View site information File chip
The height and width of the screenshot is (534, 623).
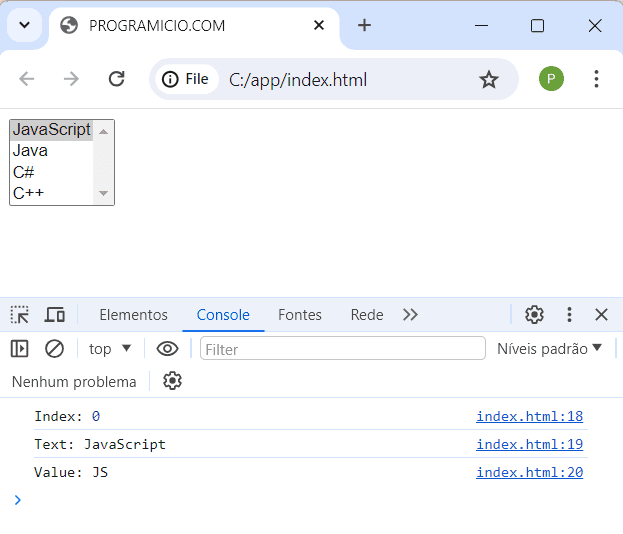coord(185,79)
